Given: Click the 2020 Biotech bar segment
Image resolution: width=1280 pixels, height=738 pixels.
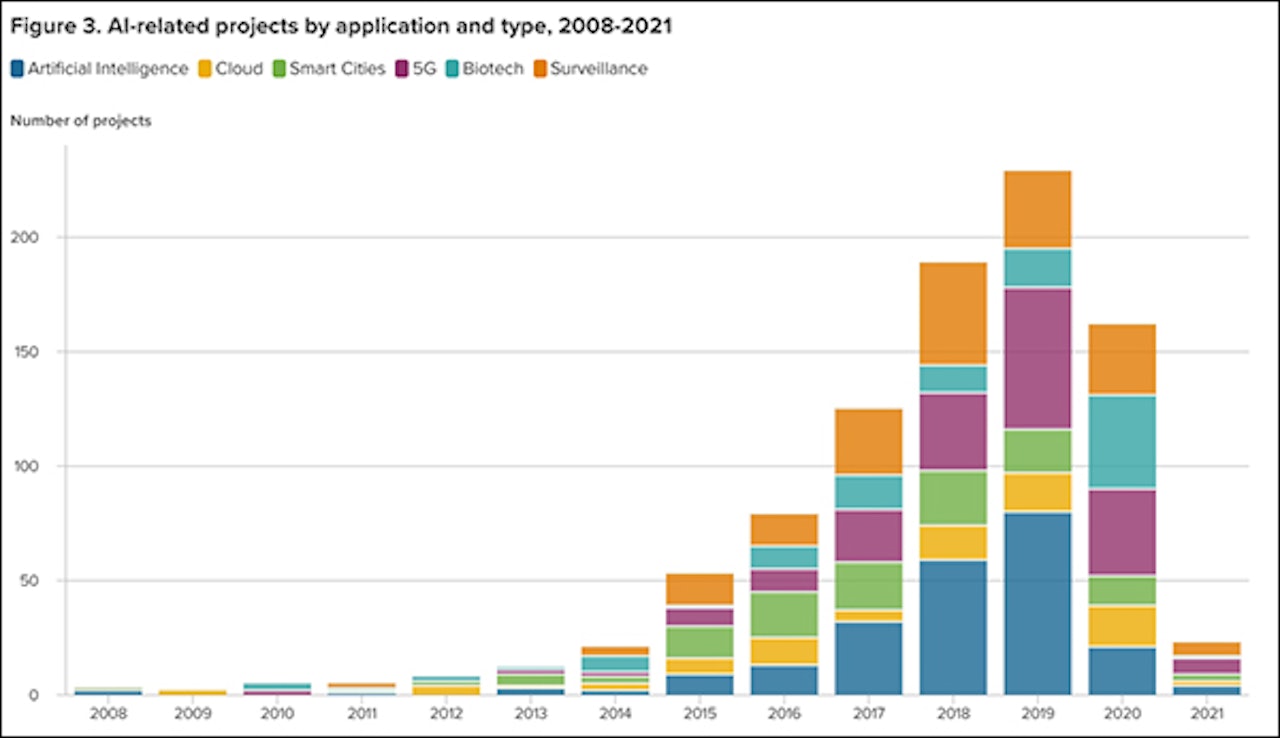Looking at the screenshot, I should pos(1123,441).
